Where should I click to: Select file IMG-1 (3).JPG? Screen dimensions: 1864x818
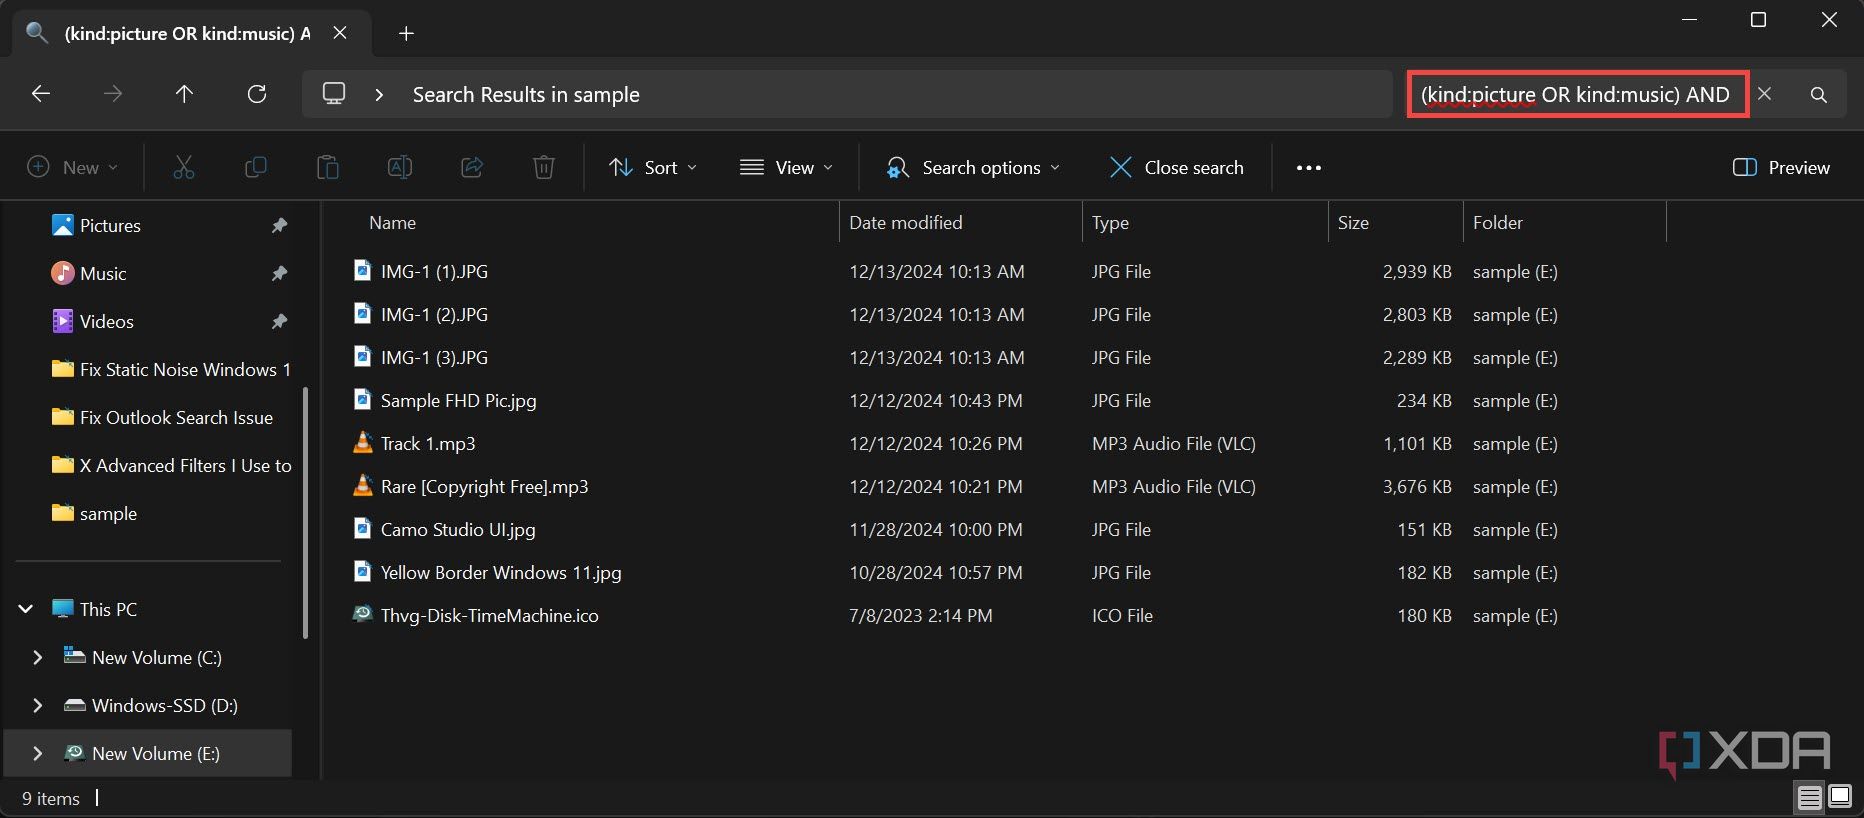[434, 357]
